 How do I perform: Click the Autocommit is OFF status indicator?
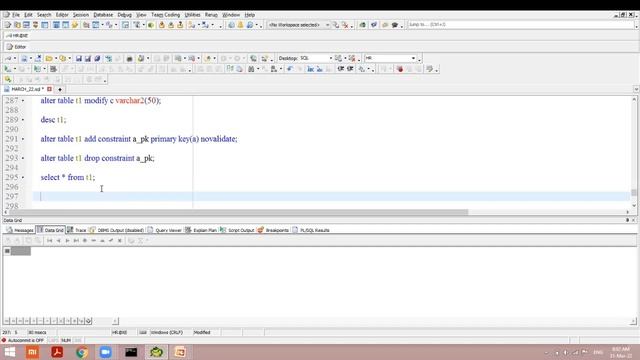[23, 340]
